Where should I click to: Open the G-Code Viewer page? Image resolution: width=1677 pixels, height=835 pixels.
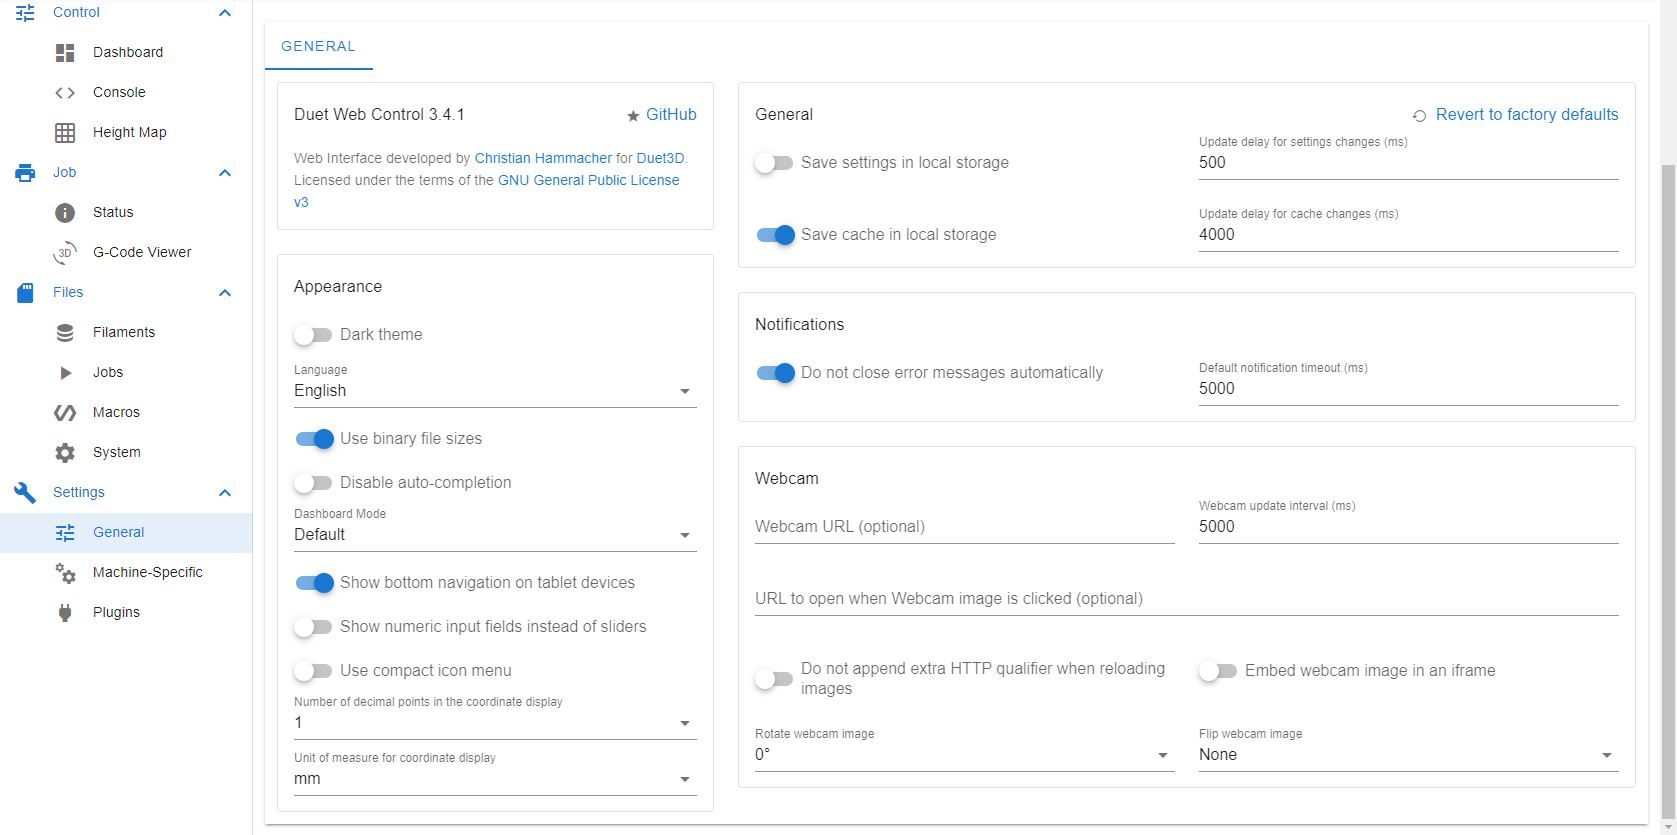[x=126, y=252]
